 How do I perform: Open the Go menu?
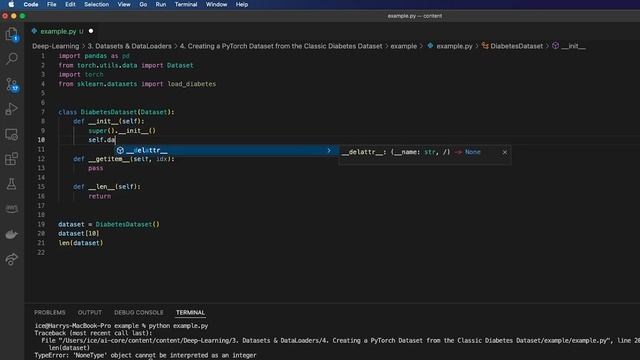(143, 4)
